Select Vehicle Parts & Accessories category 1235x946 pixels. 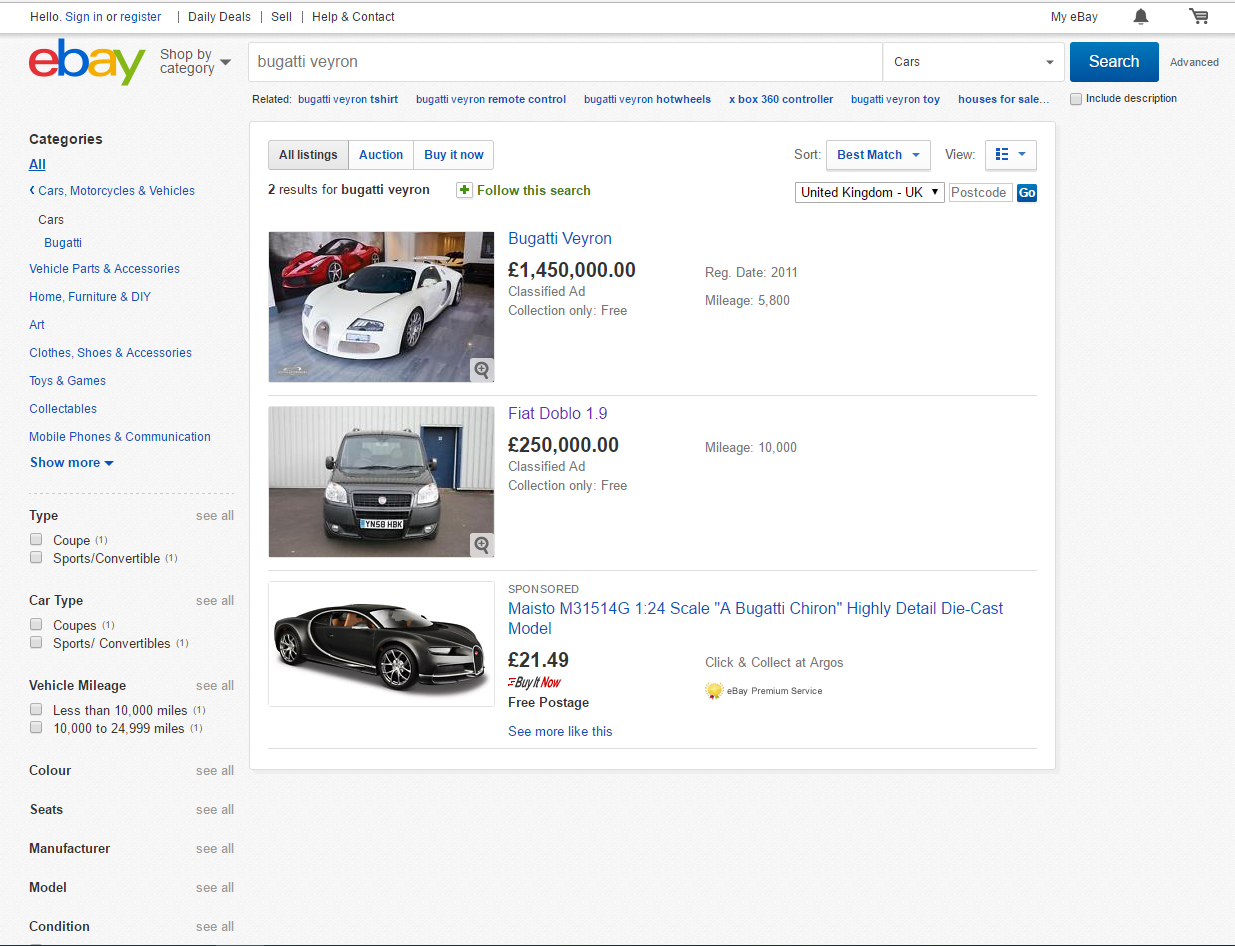tap(105, 268)
